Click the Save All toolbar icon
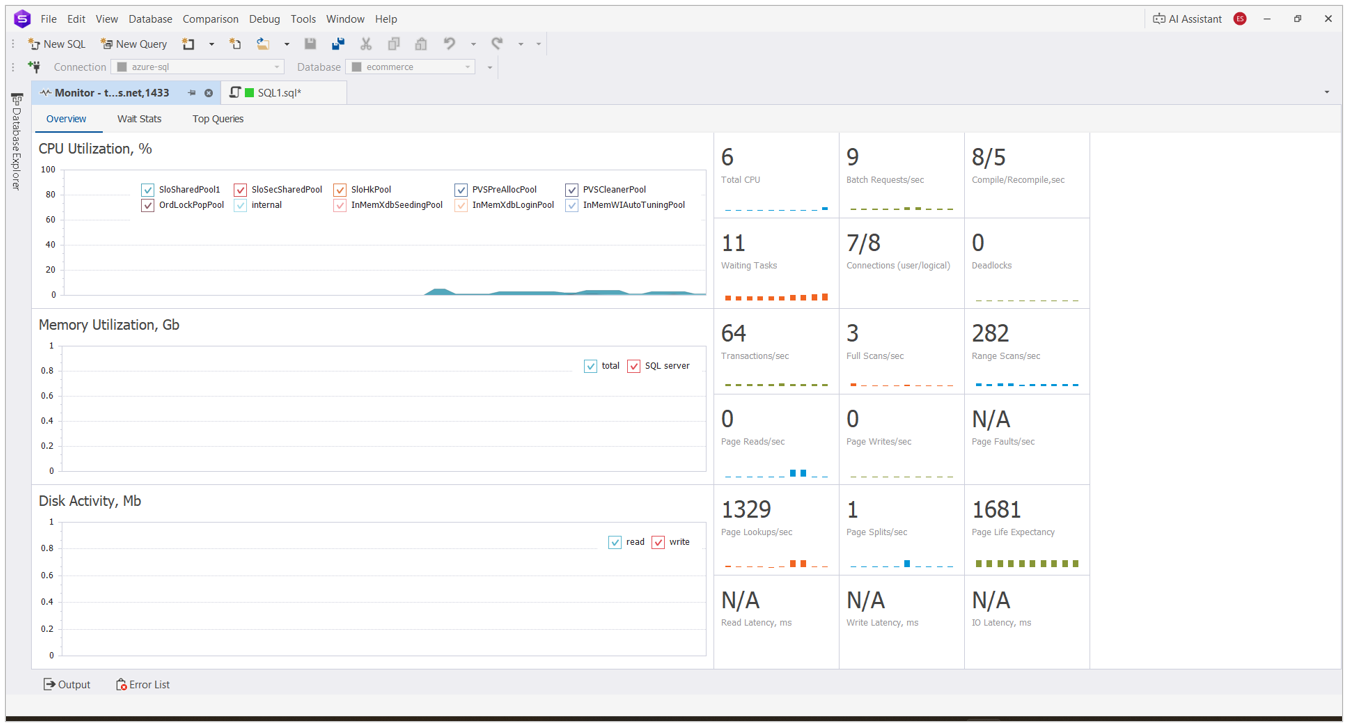 (338, 44)
